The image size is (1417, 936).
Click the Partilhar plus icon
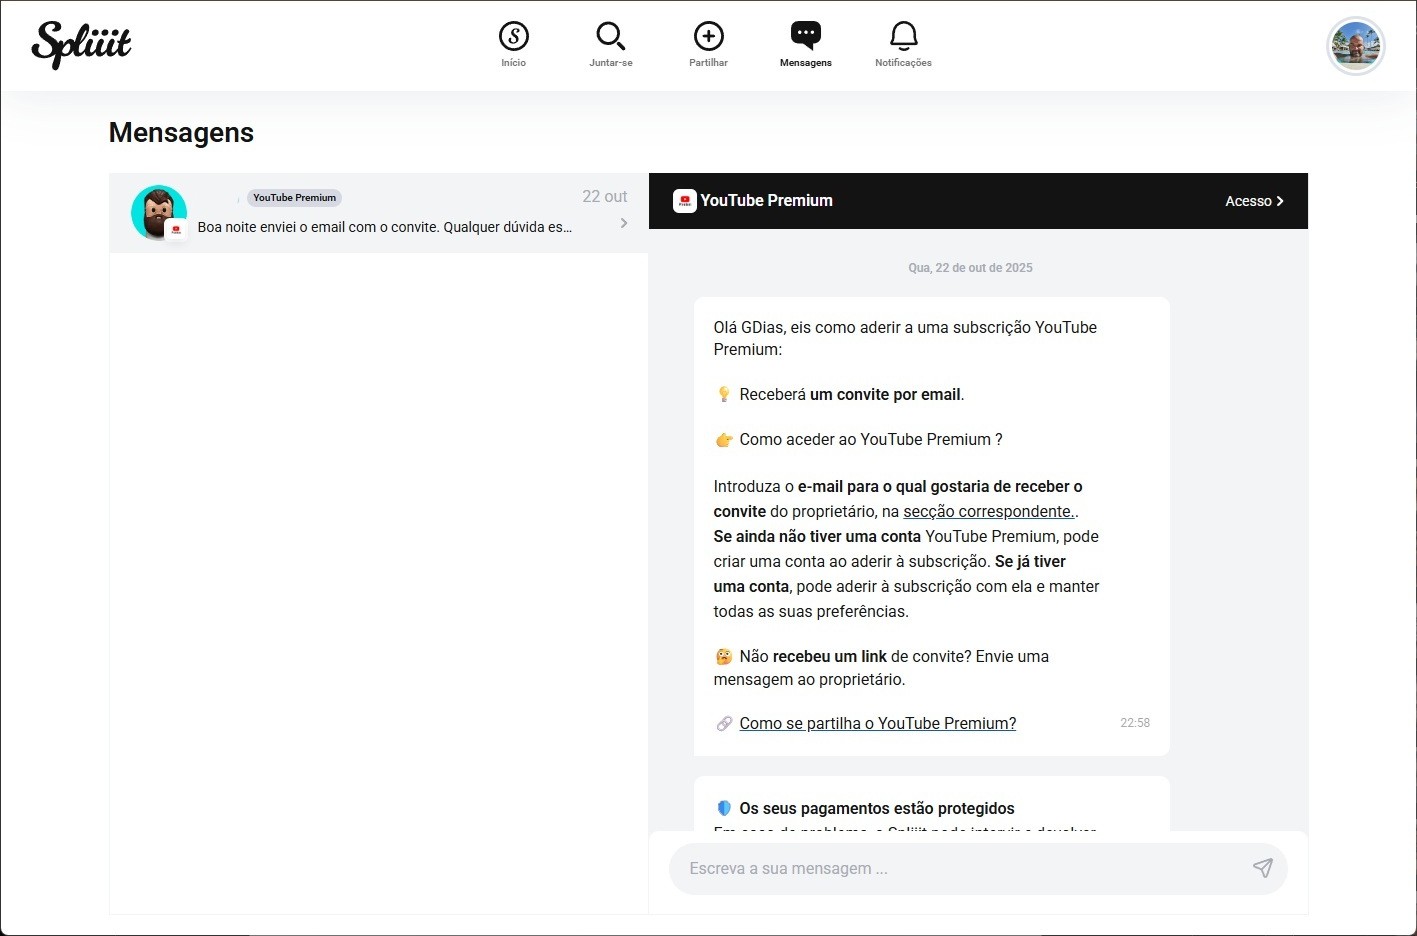click(x=708, y=37)
